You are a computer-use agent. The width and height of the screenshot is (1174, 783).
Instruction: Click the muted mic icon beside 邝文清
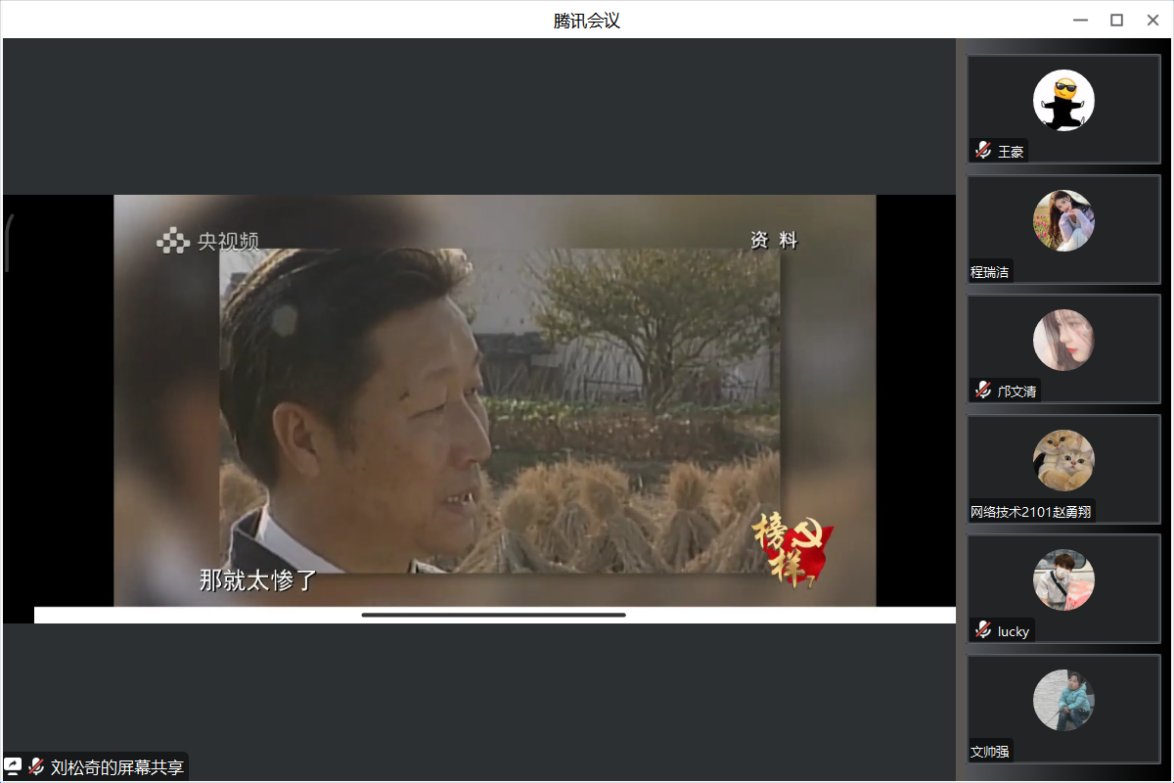[983, 391]
